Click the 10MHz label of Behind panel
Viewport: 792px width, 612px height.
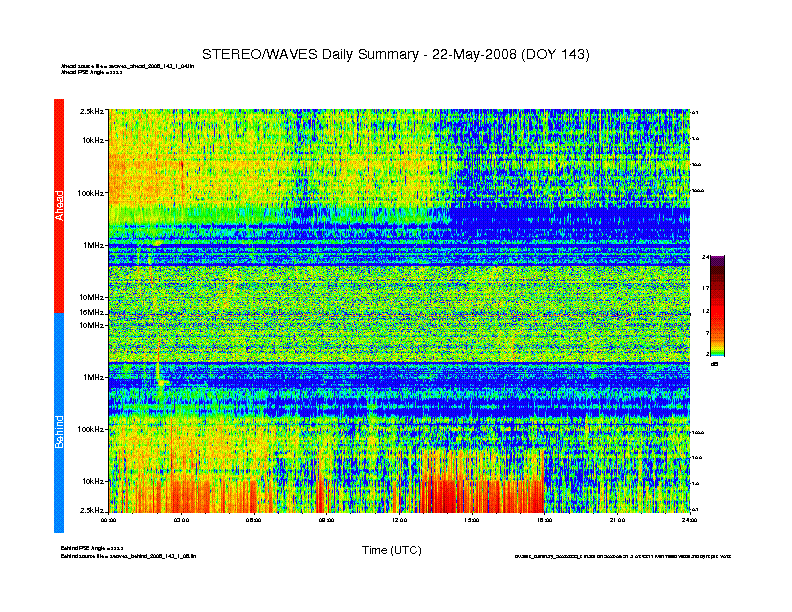pos(92,325)
